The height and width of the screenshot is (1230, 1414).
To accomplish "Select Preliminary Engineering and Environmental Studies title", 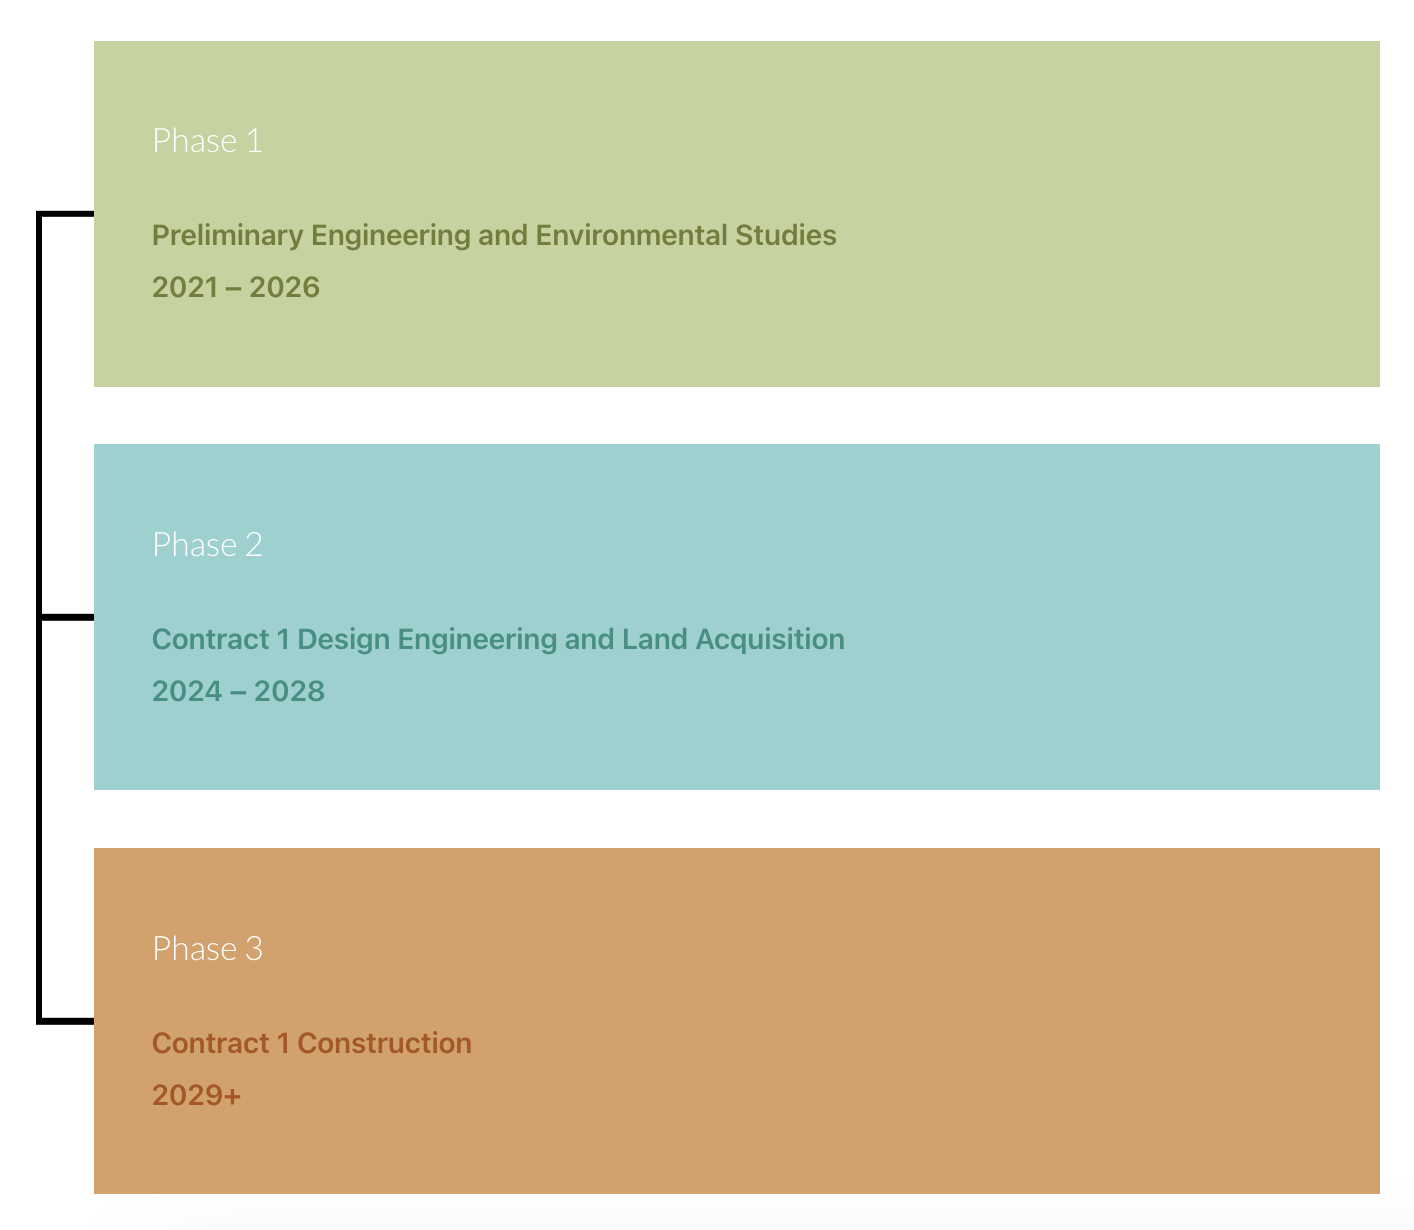I will click(x=494, y=236).
